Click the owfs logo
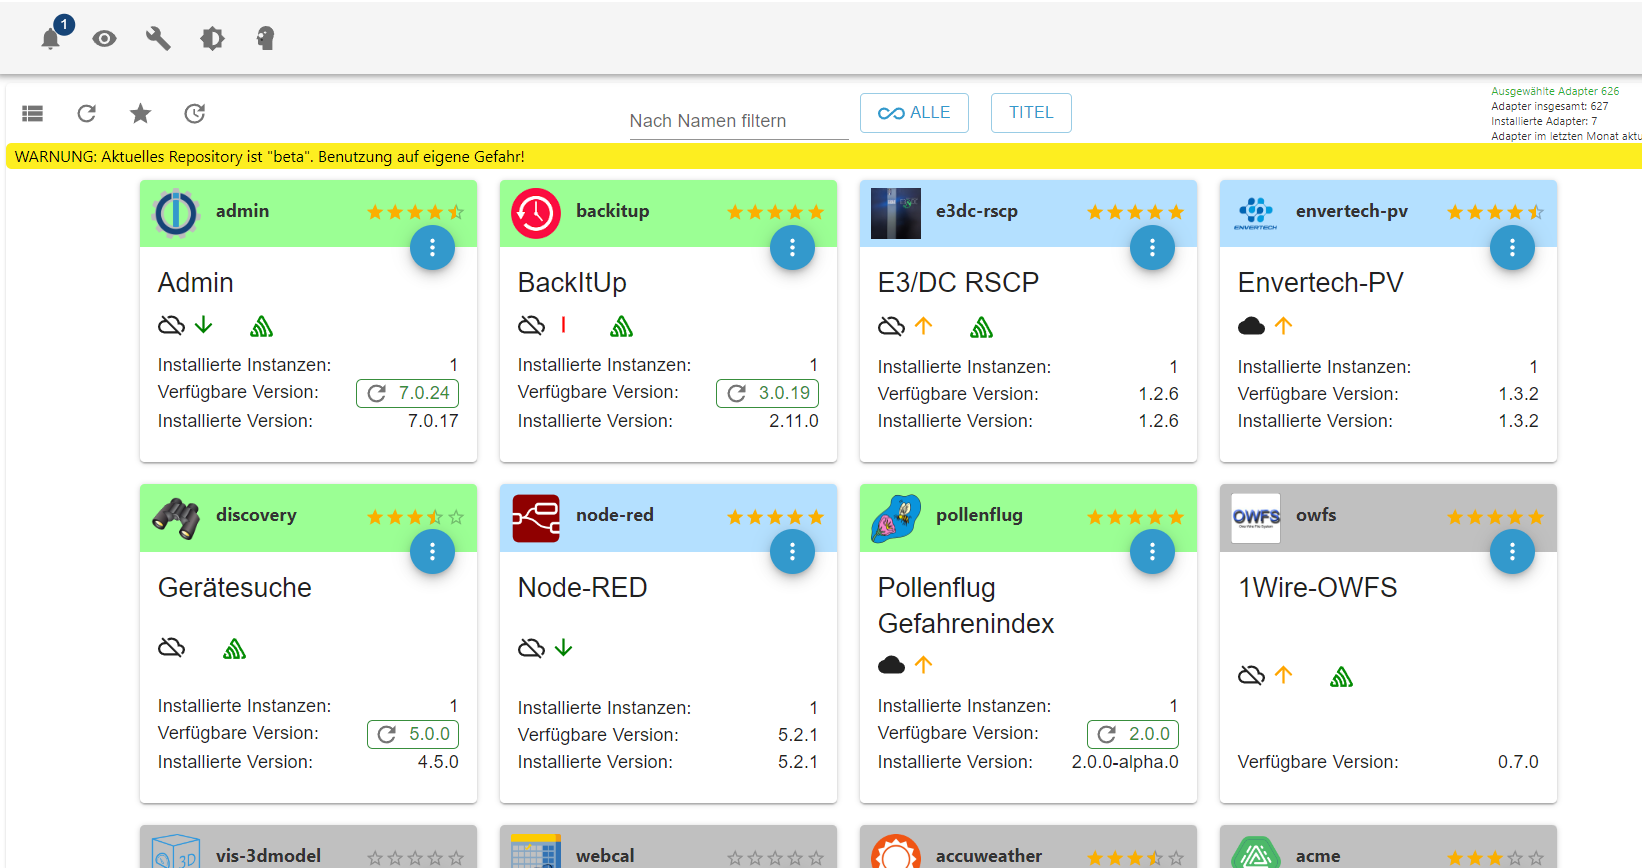Viewport: 1642px width, 868px height. pyautogui.click(x=1256, y=518)
